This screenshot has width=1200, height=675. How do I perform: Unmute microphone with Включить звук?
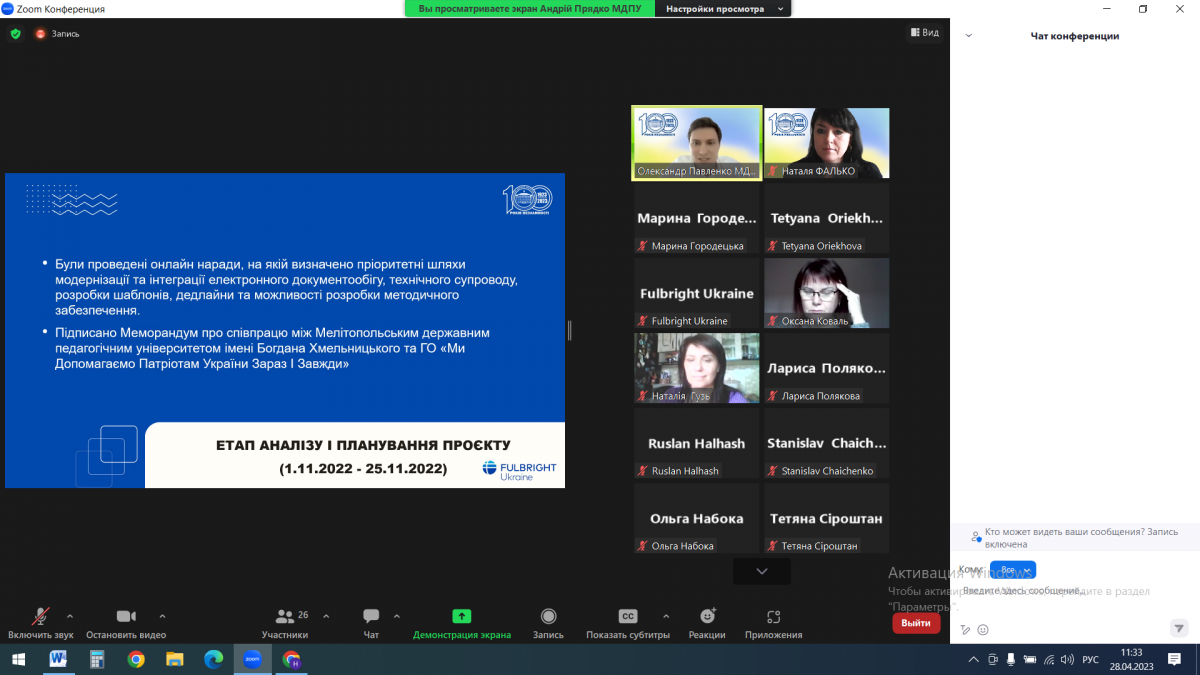(x=41, y=617)
